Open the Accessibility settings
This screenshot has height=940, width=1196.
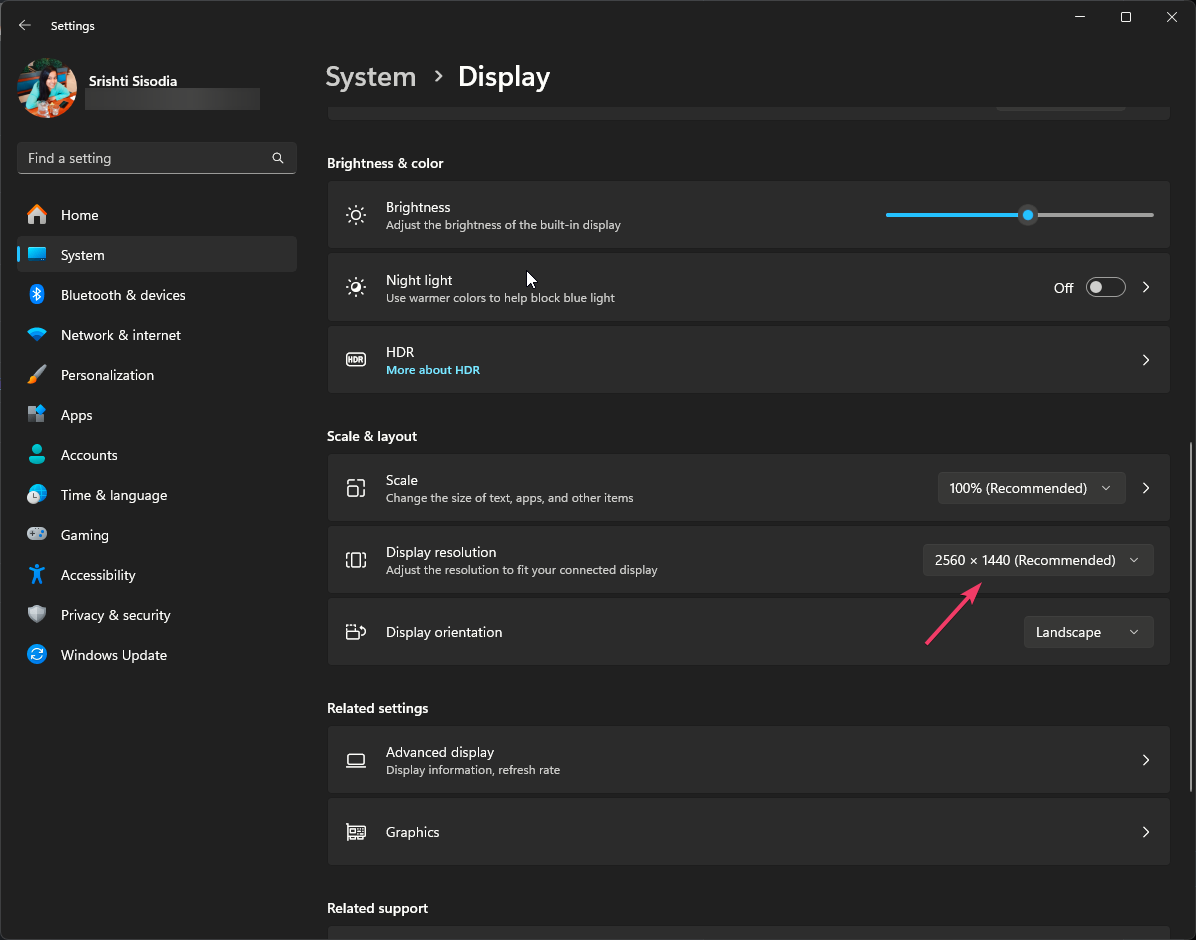pos(156,575)
